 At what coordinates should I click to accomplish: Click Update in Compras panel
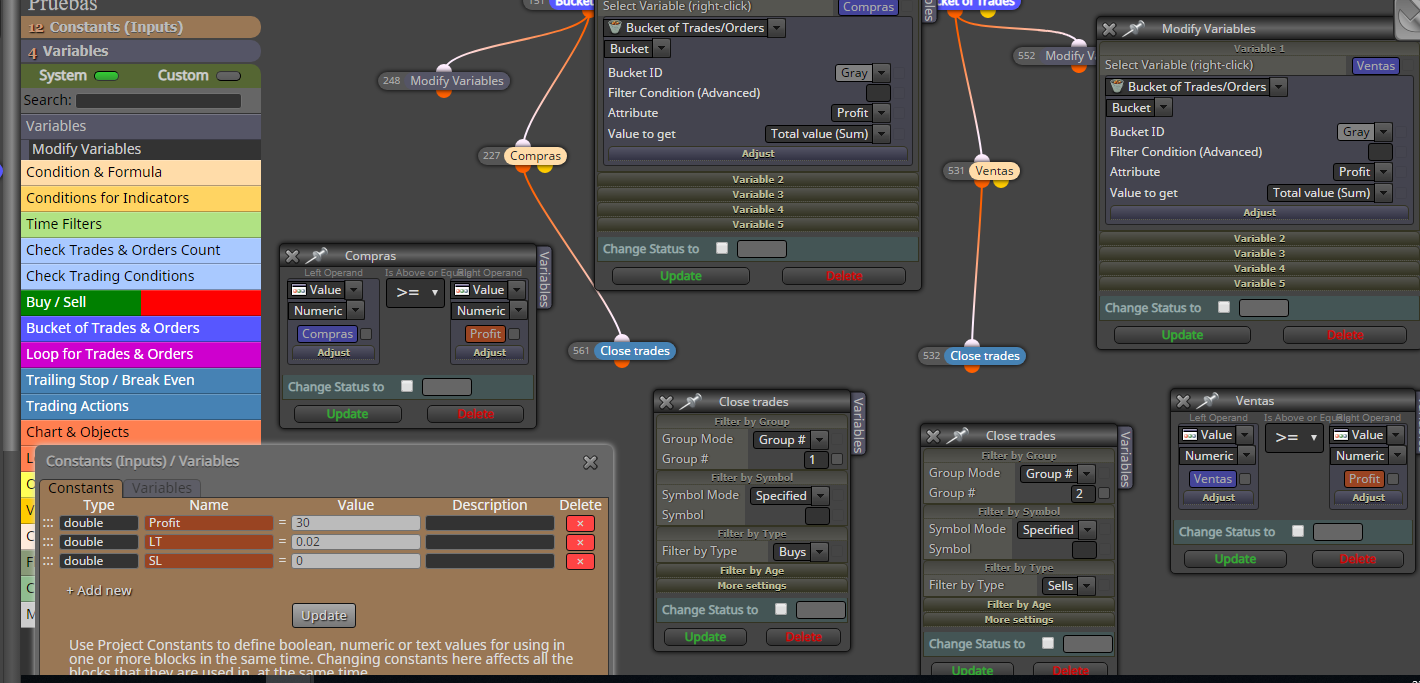[x=347, y=414]
